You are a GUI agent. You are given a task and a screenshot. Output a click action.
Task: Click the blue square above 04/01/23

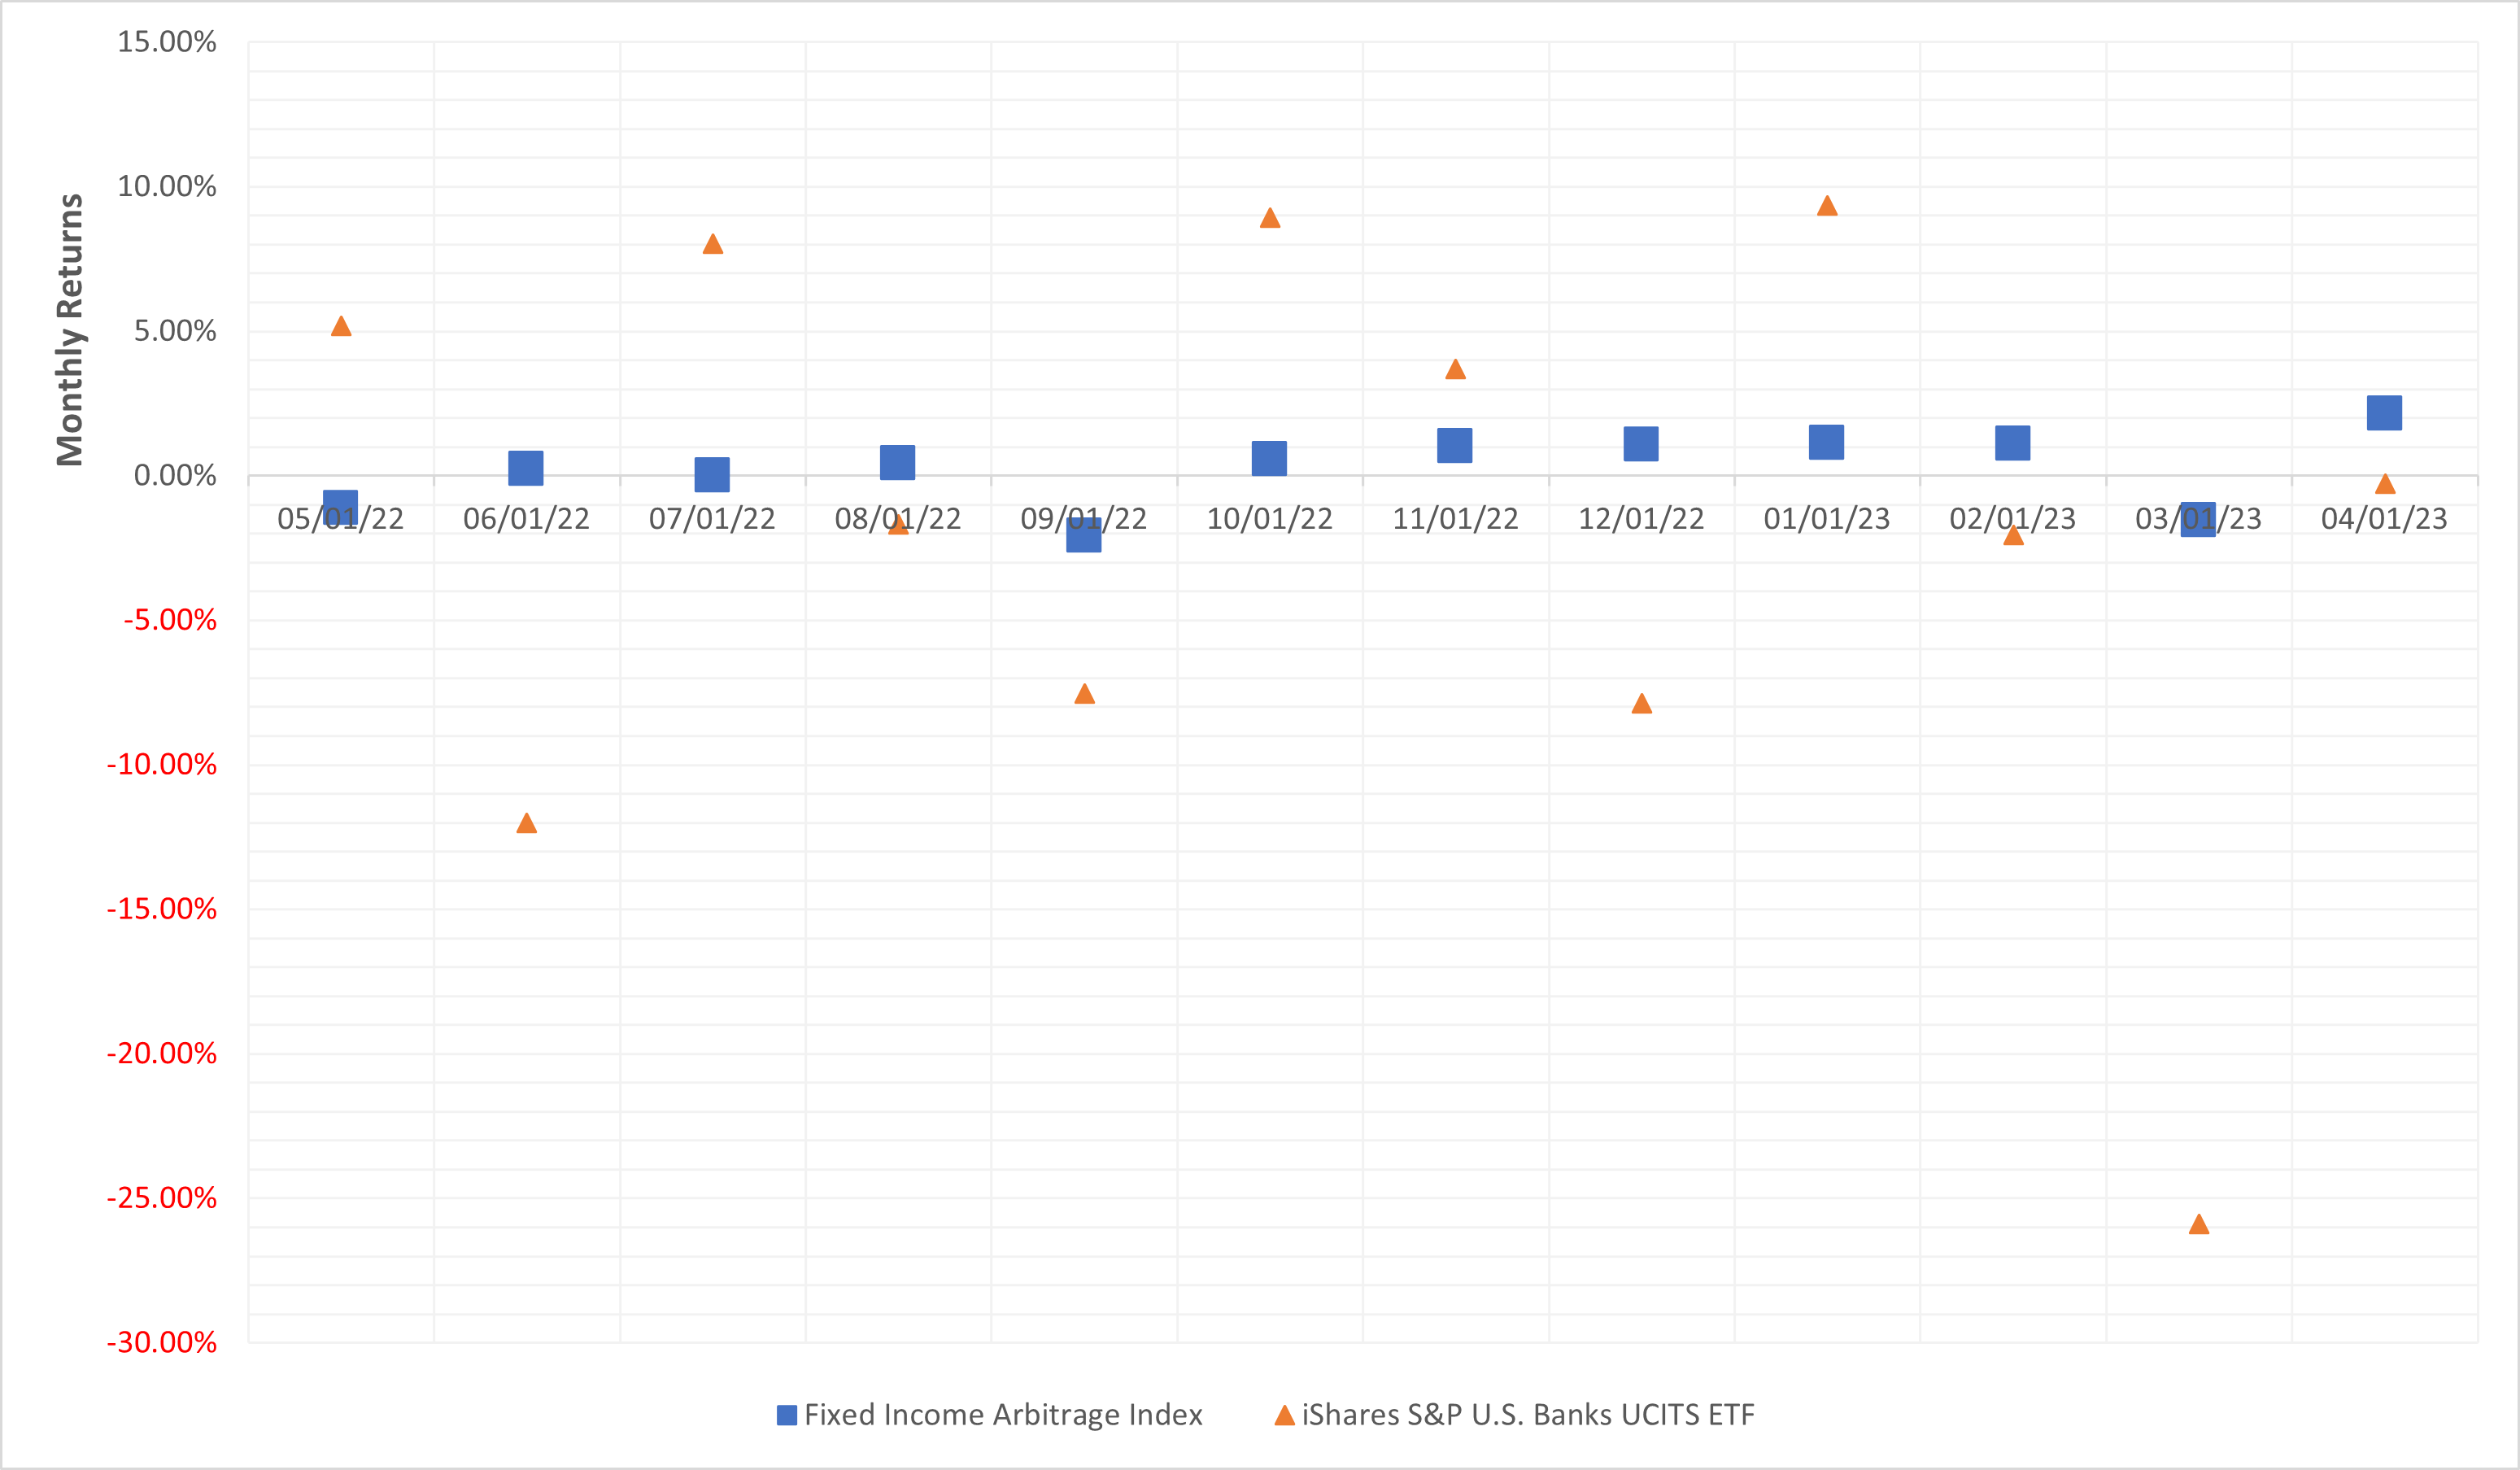2384,413
